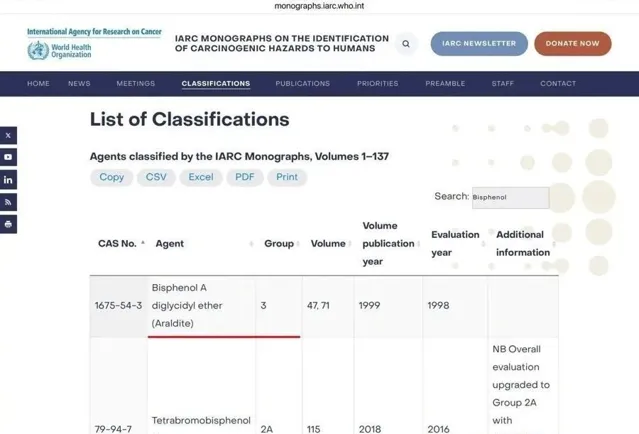Viewport: 639px width, 434px height.
Task: Export the table as CSV
Action: point(156,177)
